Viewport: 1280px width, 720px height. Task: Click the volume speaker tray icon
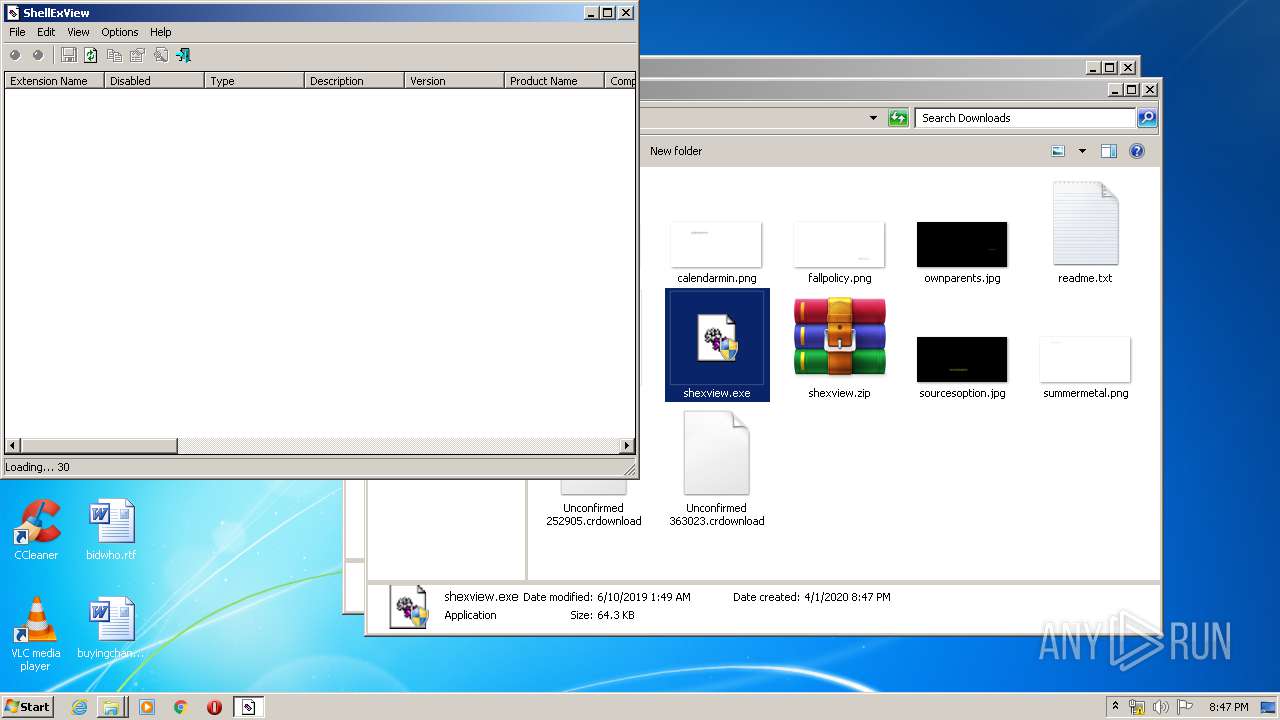click(1161, 707)
